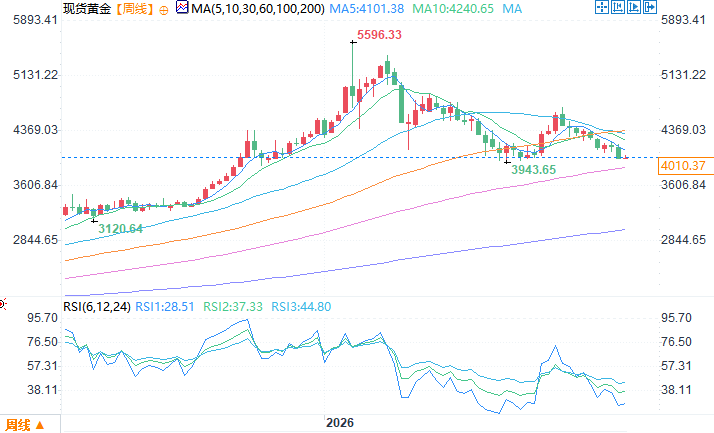This screenshot has height=433, width=714.
Task: Click the orange circled-plus icon beside 周线
Action: tap(164, 10)
